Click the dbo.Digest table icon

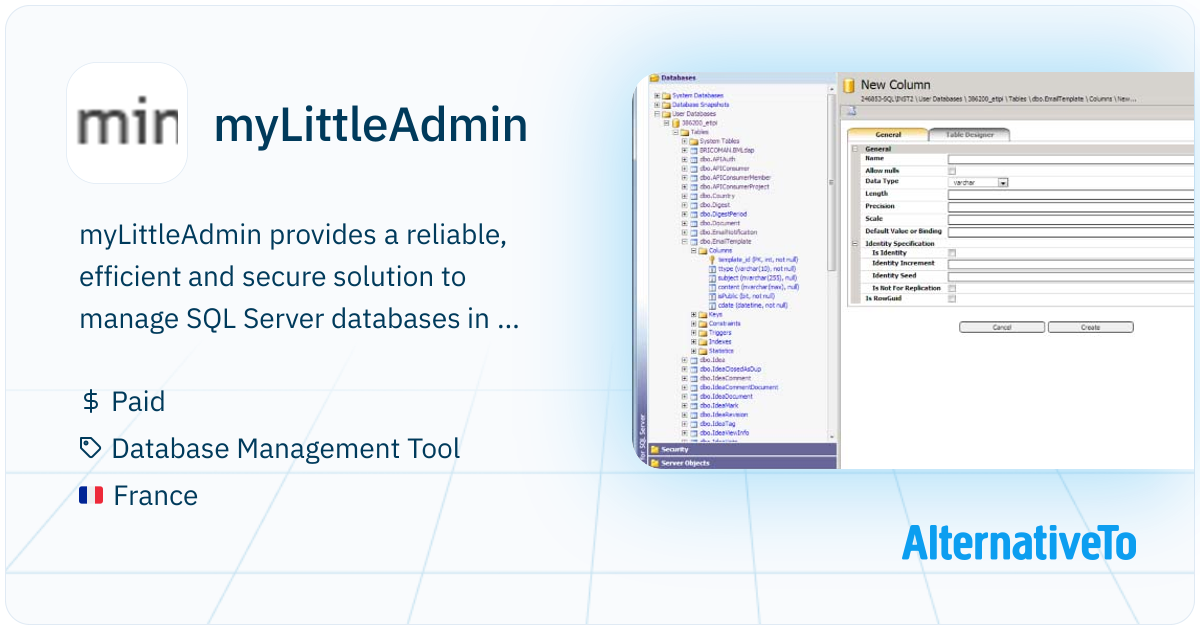(x=694, y=205)
